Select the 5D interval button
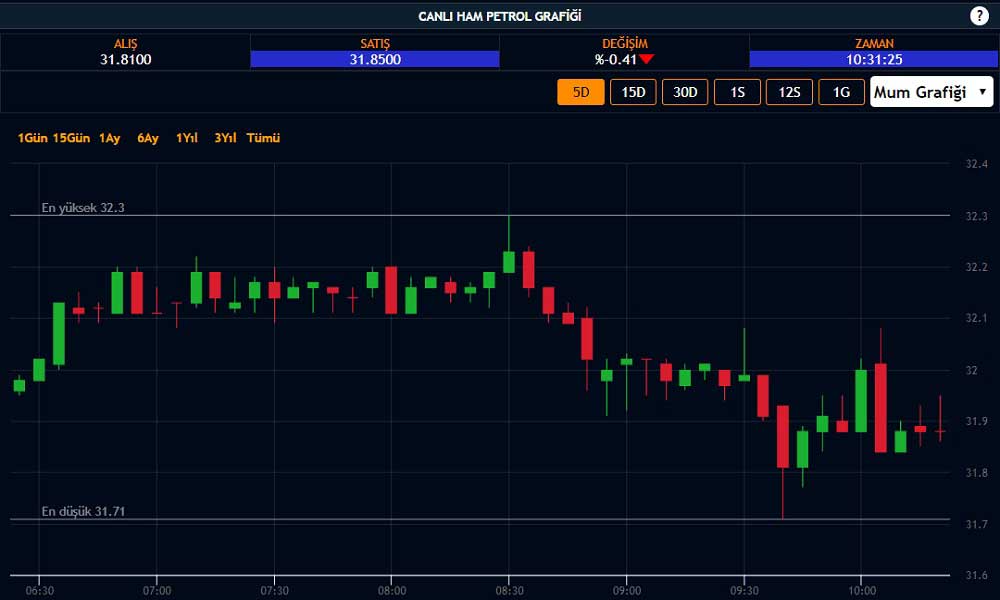This screenshot has height=600, width=1000. coord(581,92)
